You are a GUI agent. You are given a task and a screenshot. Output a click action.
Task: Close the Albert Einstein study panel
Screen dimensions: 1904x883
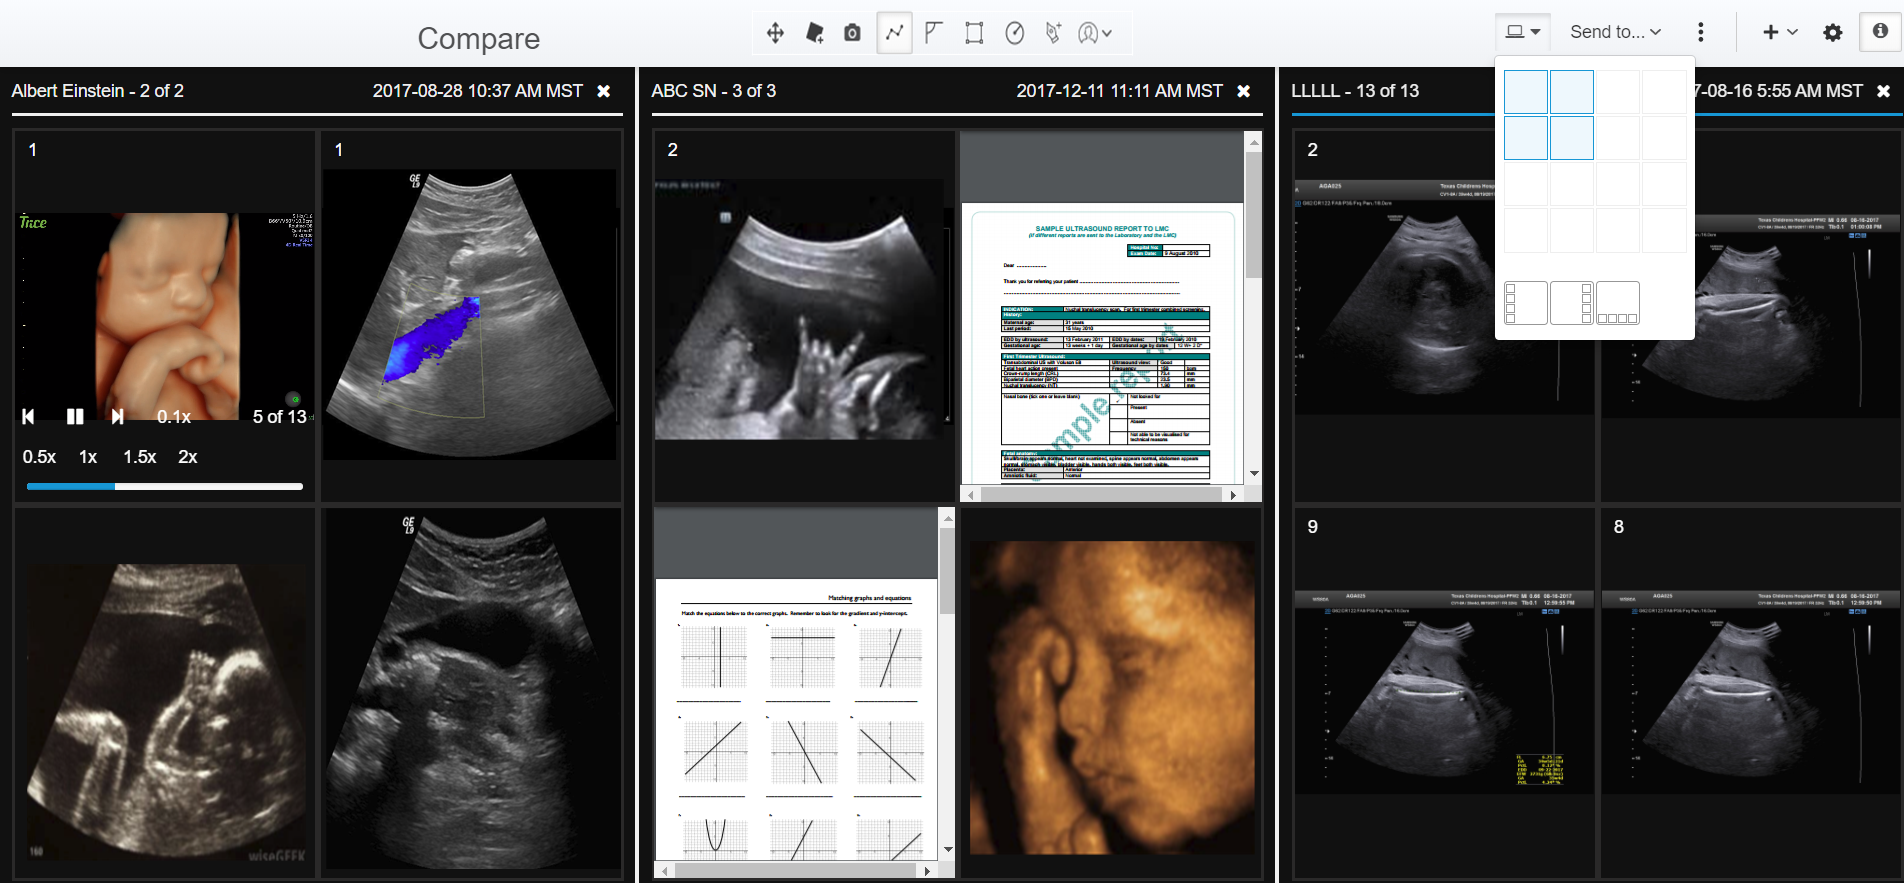[604, 91]
